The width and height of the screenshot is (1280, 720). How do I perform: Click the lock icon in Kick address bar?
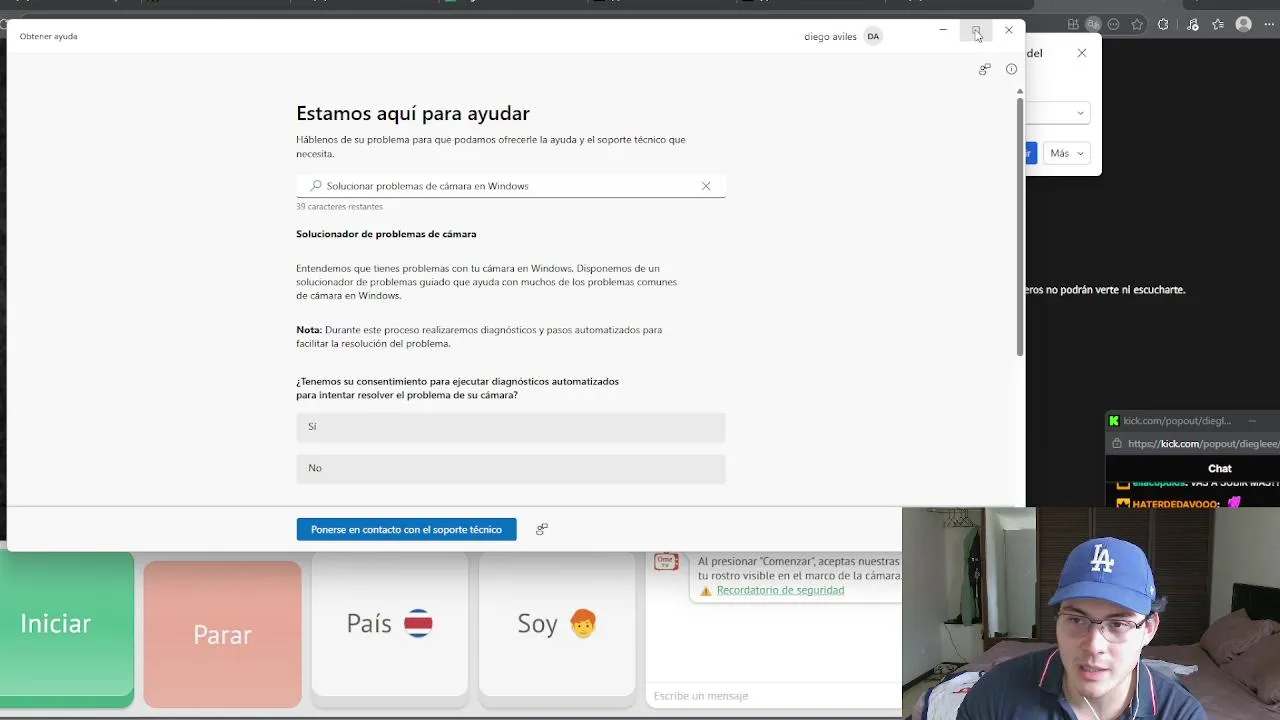(x=1115, y=444)
